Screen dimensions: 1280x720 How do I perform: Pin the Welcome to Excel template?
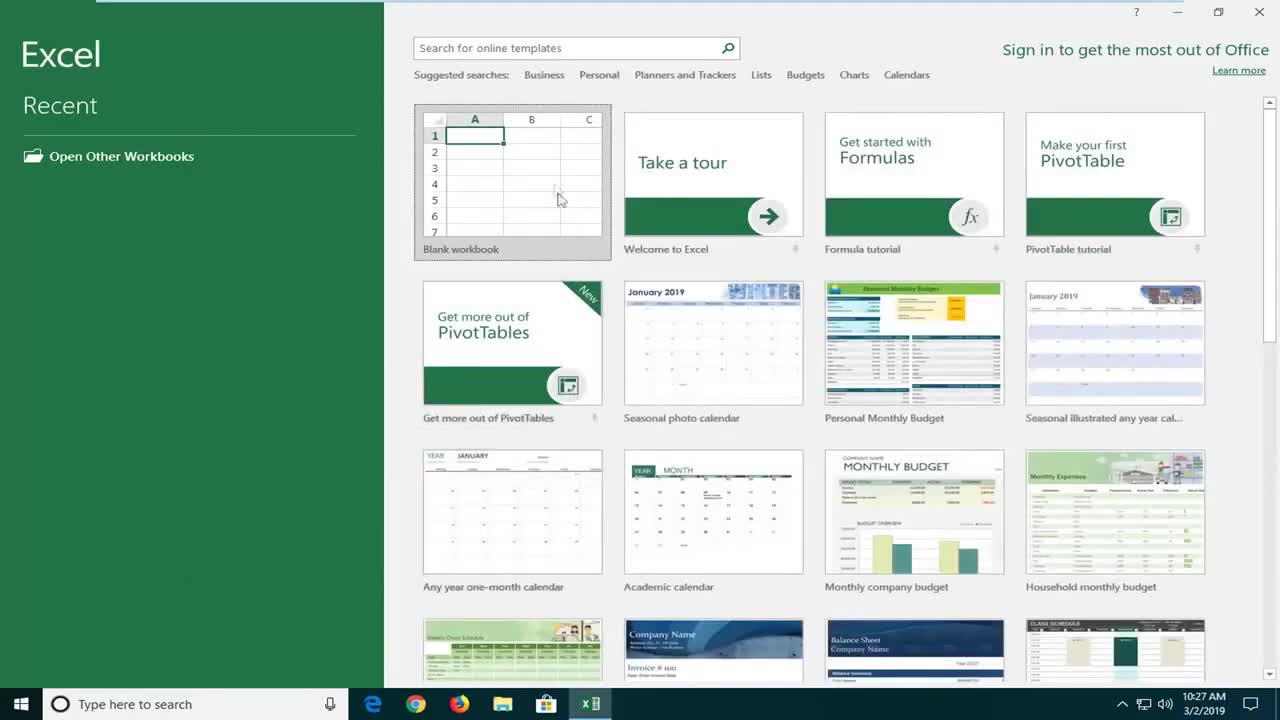point(796,249)
